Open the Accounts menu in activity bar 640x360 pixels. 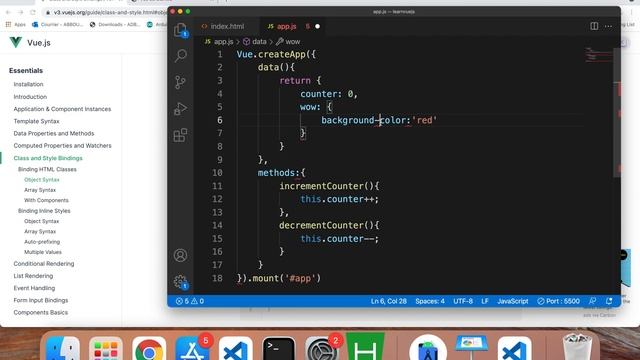click(x=180, y=256)
